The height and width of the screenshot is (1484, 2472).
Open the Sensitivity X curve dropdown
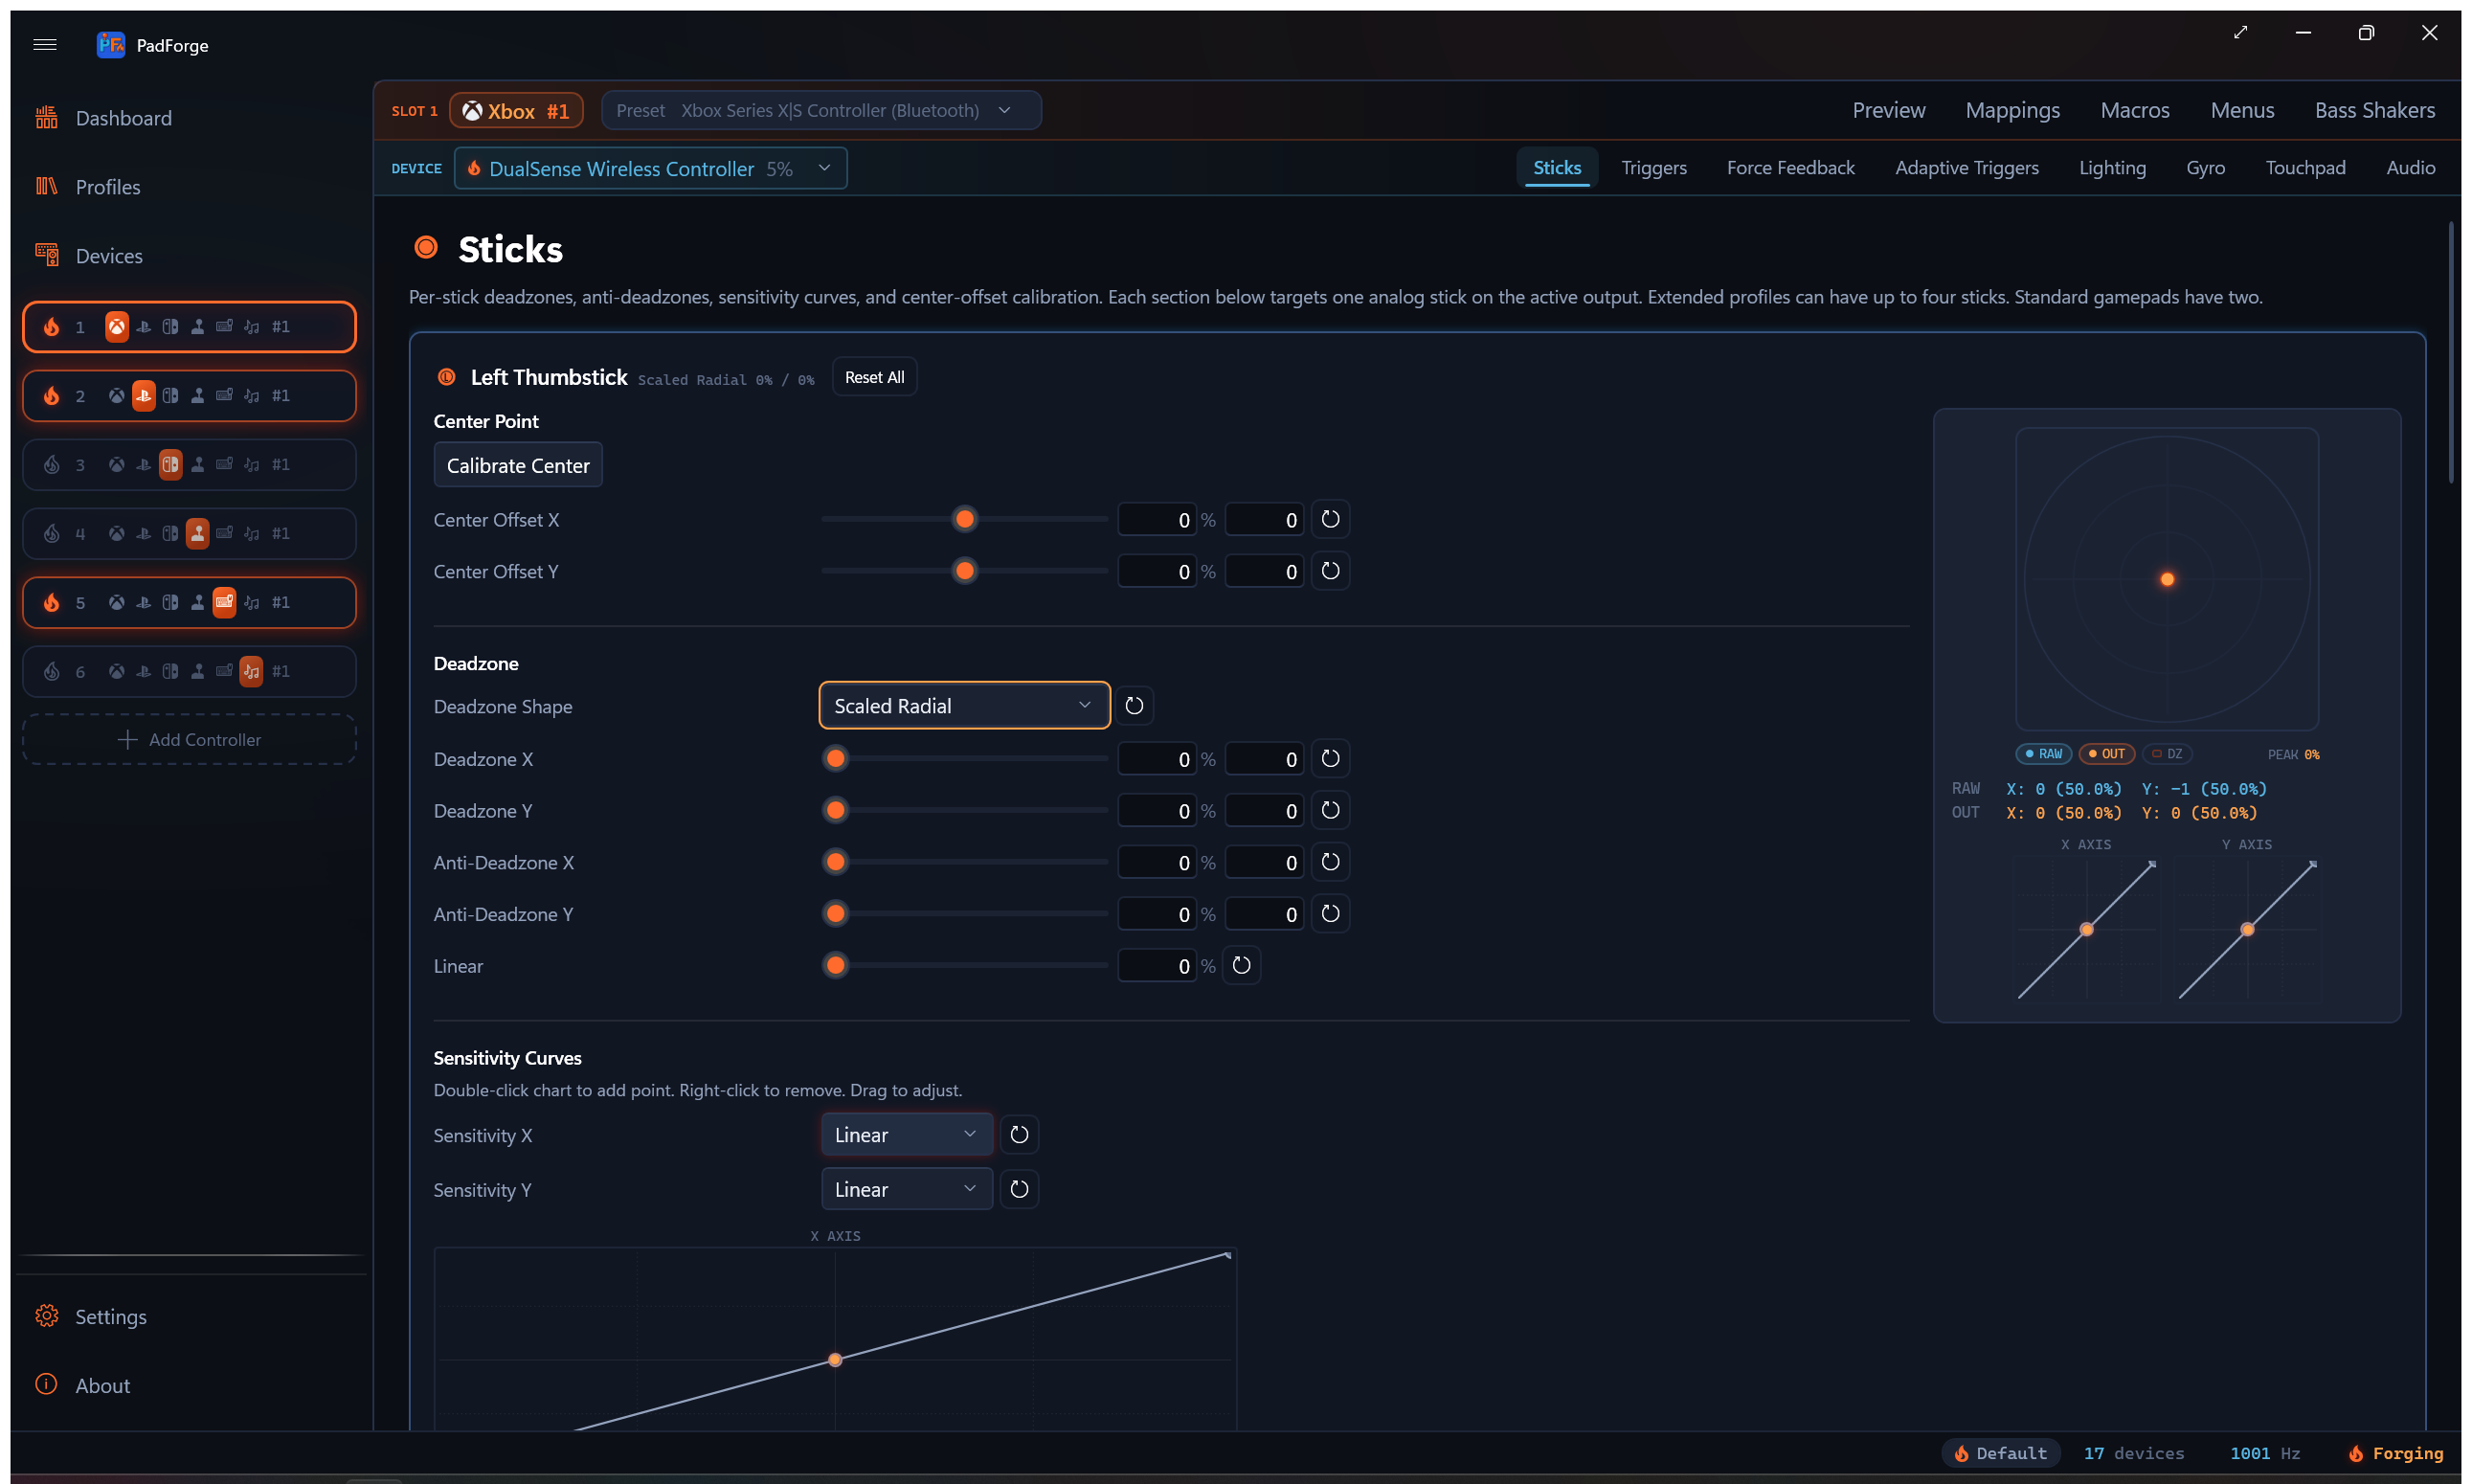point(907,1135)
